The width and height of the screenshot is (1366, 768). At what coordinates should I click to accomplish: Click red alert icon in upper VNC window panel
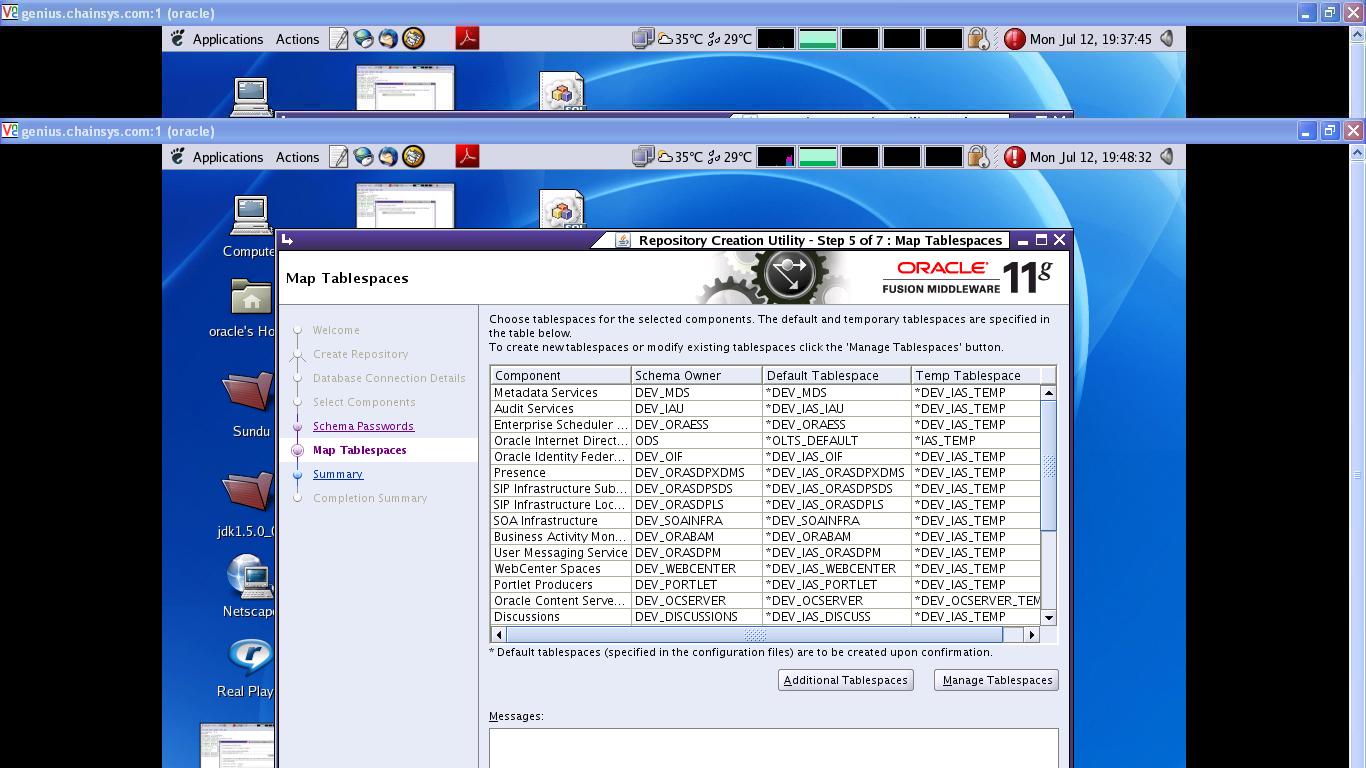tap(1014, 39)
